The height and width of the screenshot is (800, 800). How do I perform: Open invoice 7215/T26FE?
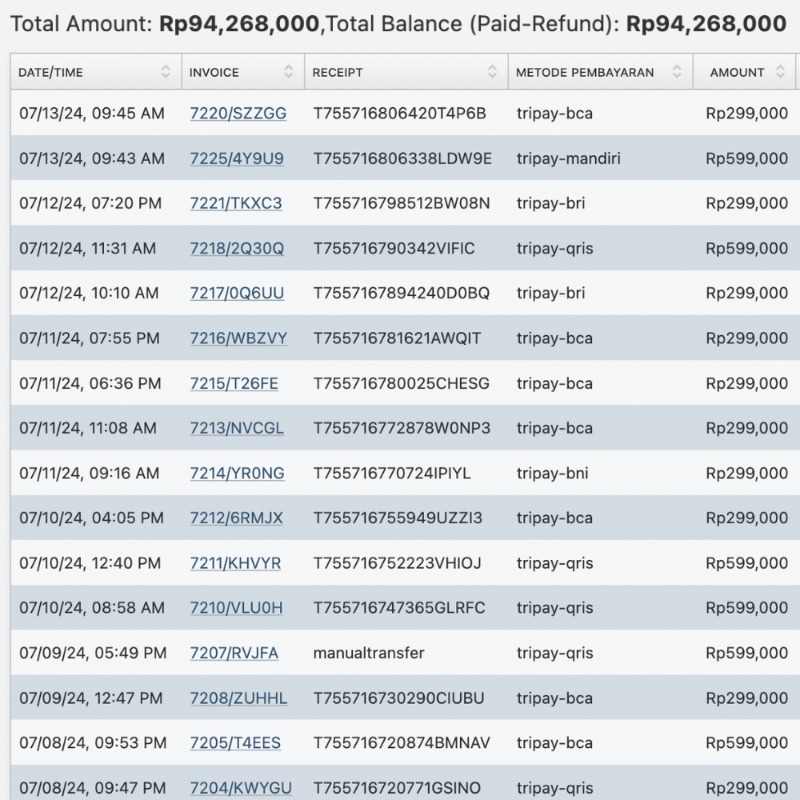click(x=234, y=383)
